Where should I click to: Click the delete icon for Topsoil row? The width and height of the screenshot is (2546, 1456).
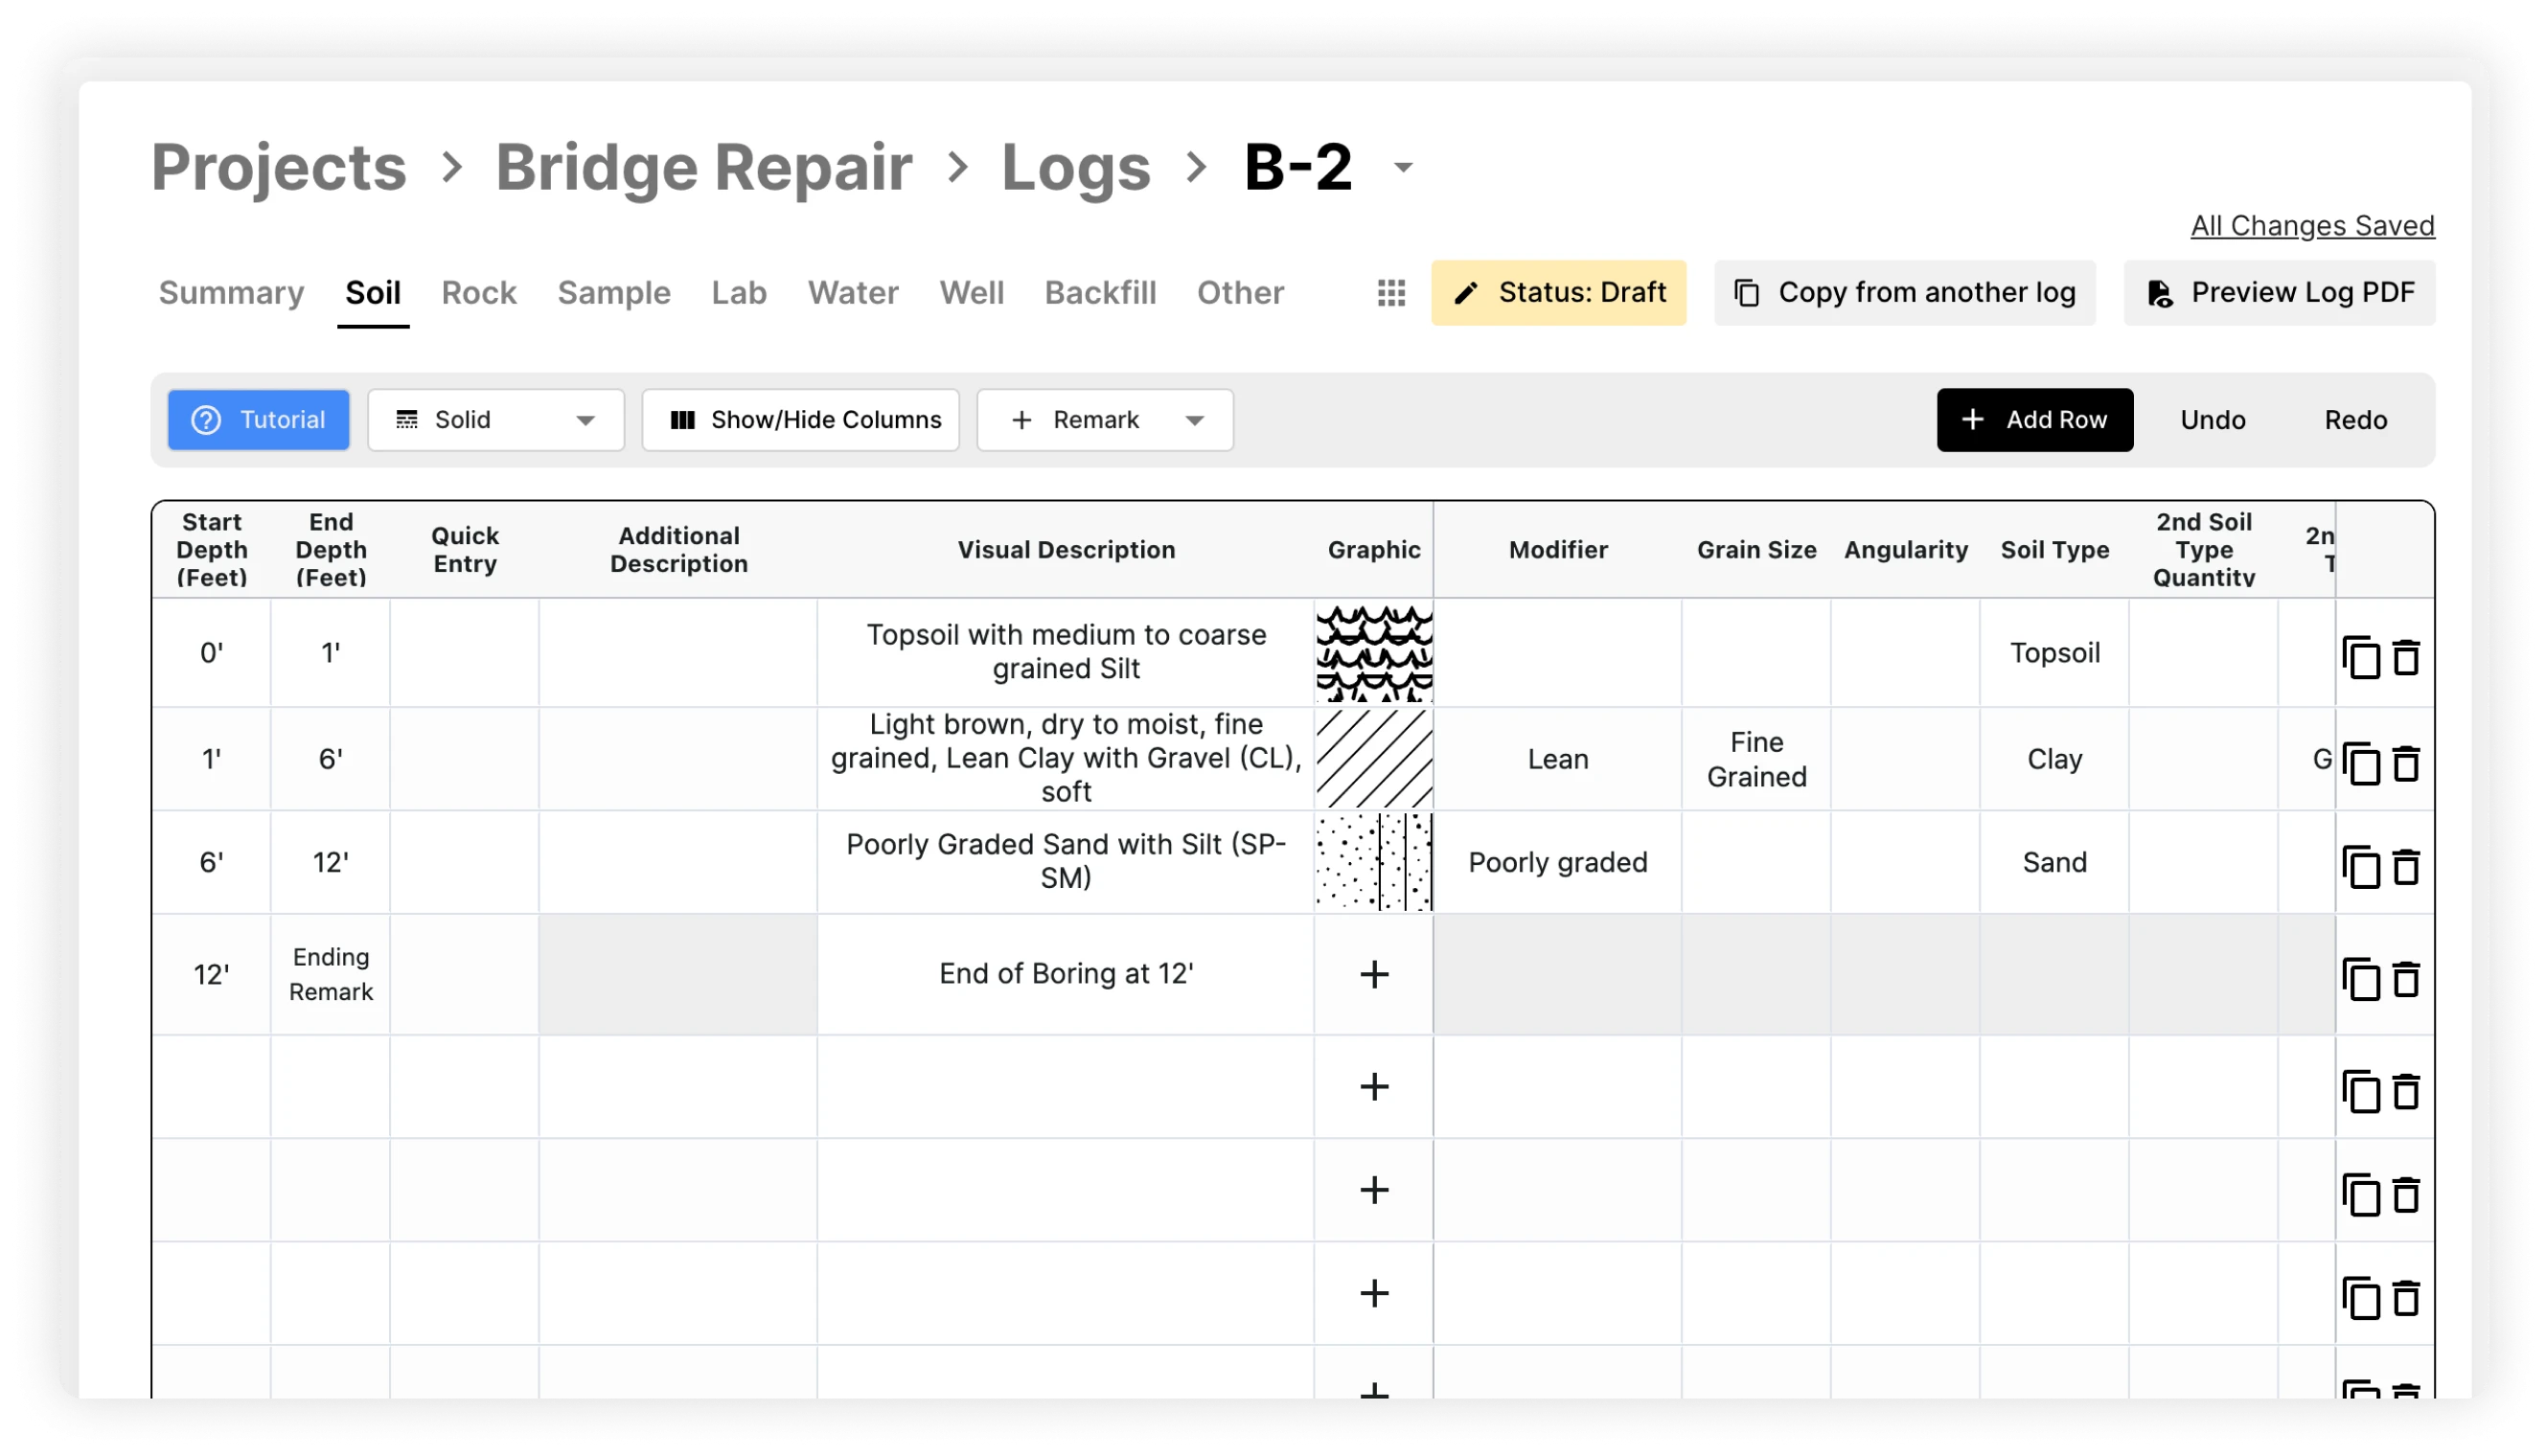[2405, 657]
